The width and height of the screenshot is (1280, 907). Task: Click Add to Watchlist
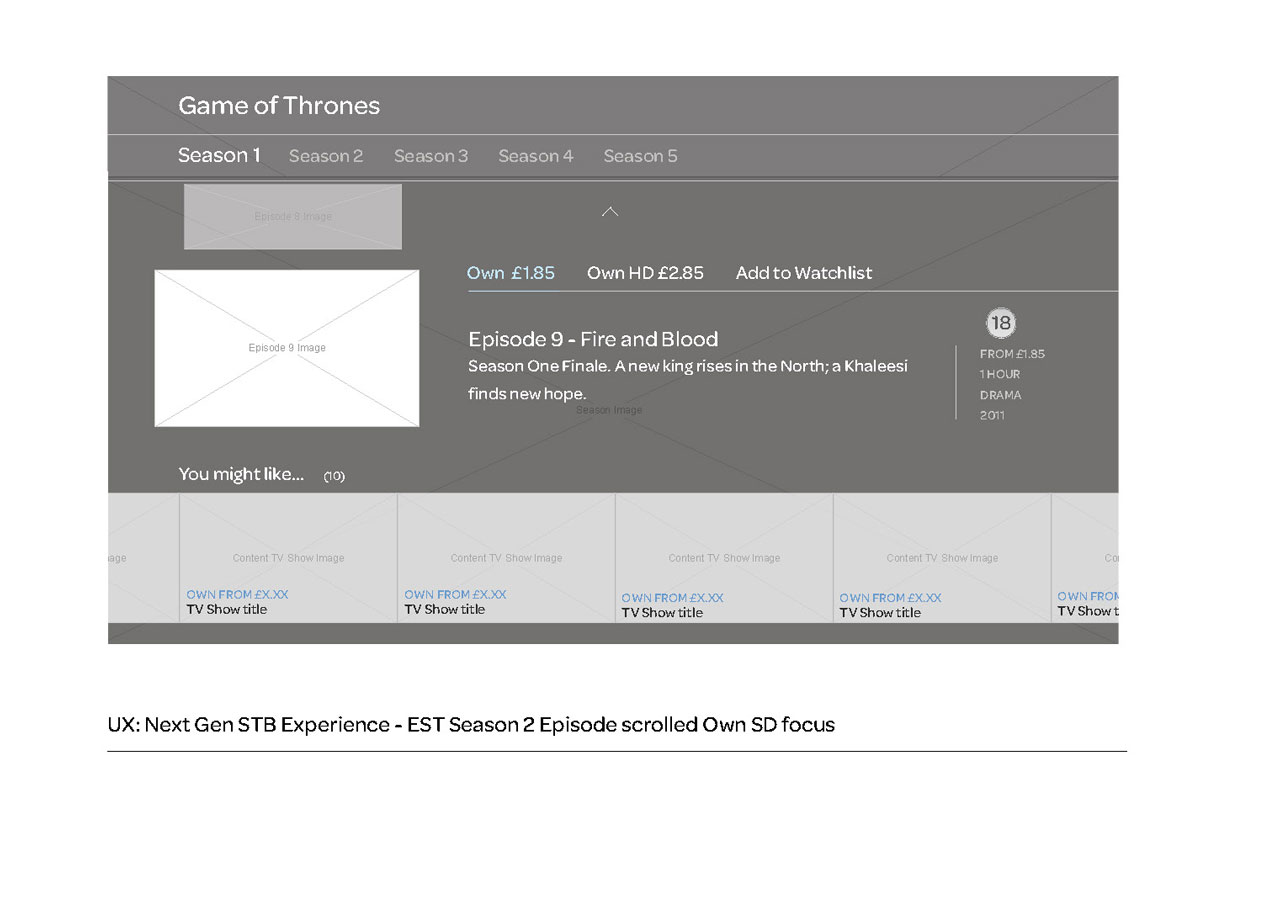tap(804, 273)
